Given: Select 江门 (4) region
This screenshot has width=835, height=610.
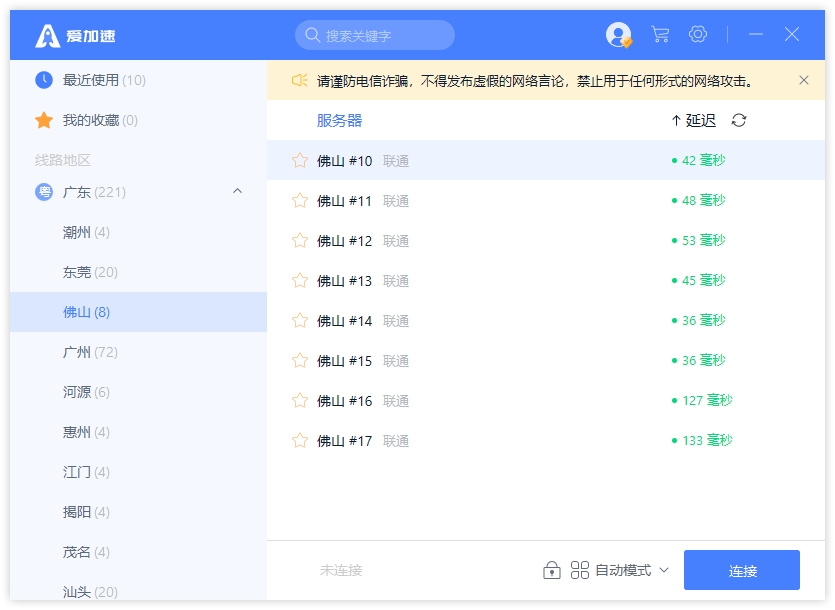Looking at the screenshot, I should click(x=138, y=472).
